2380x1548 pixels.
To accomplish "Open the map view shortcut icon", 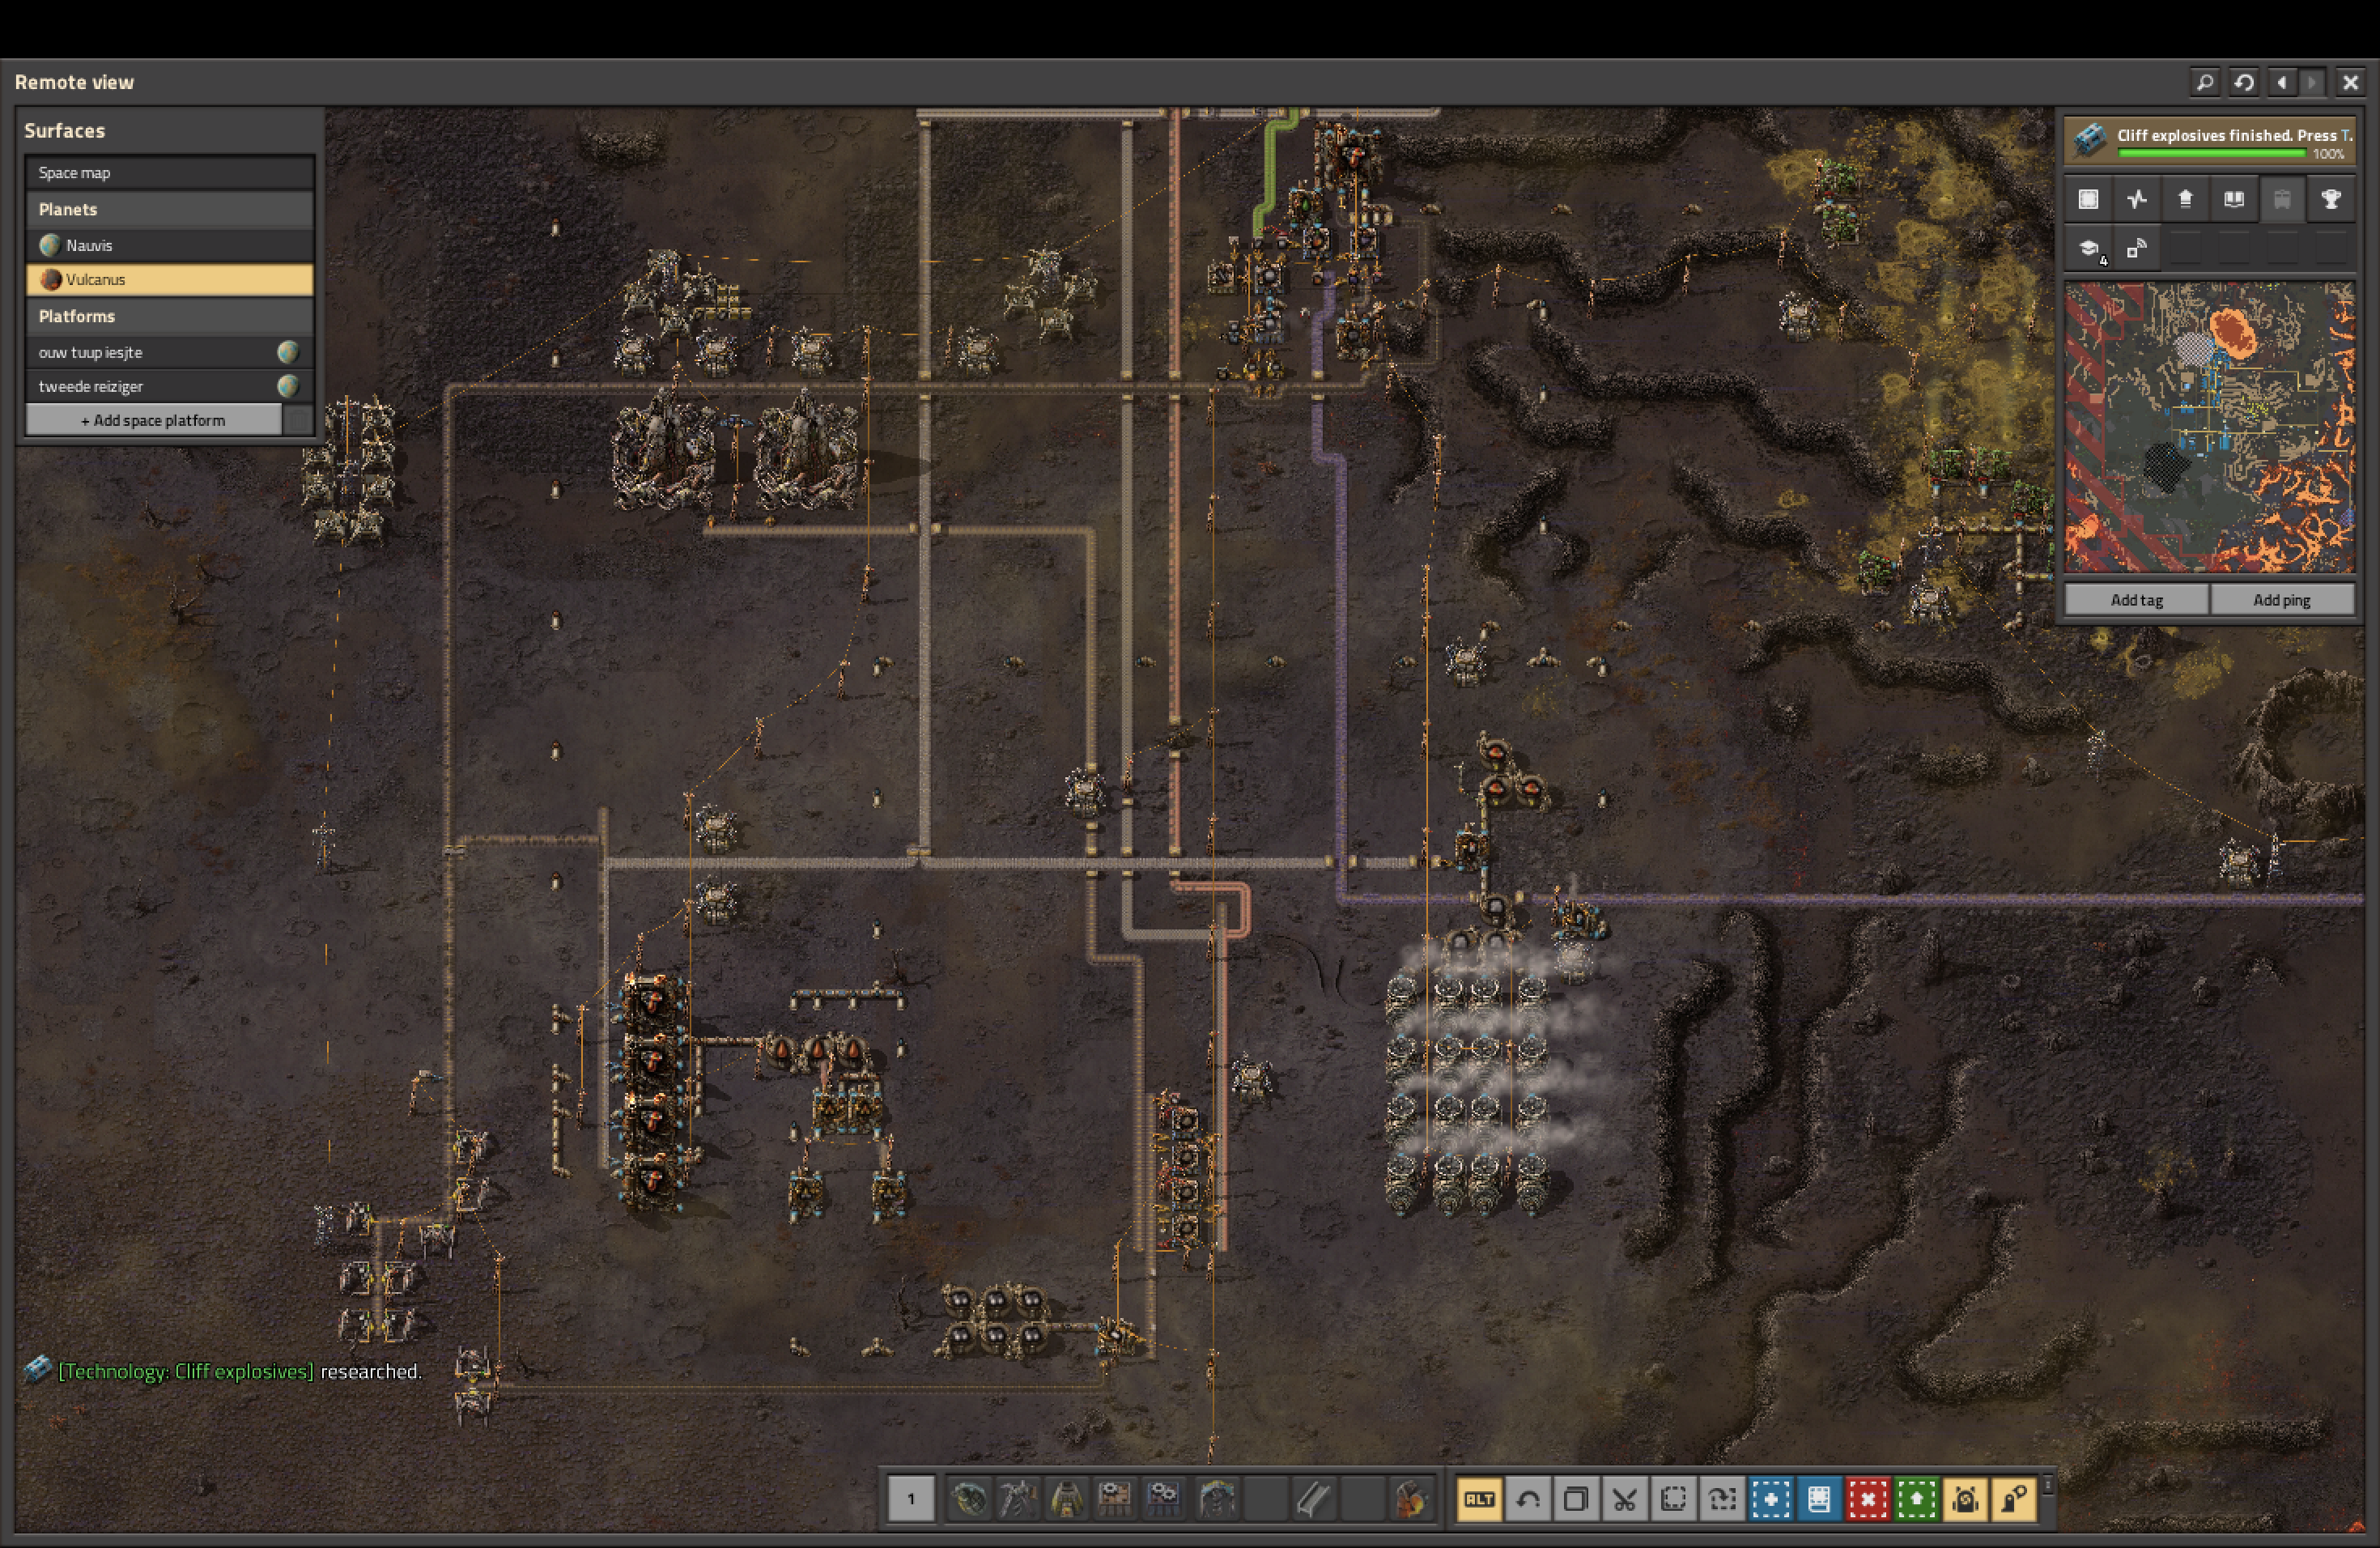I will click(x=2088, y=199).
